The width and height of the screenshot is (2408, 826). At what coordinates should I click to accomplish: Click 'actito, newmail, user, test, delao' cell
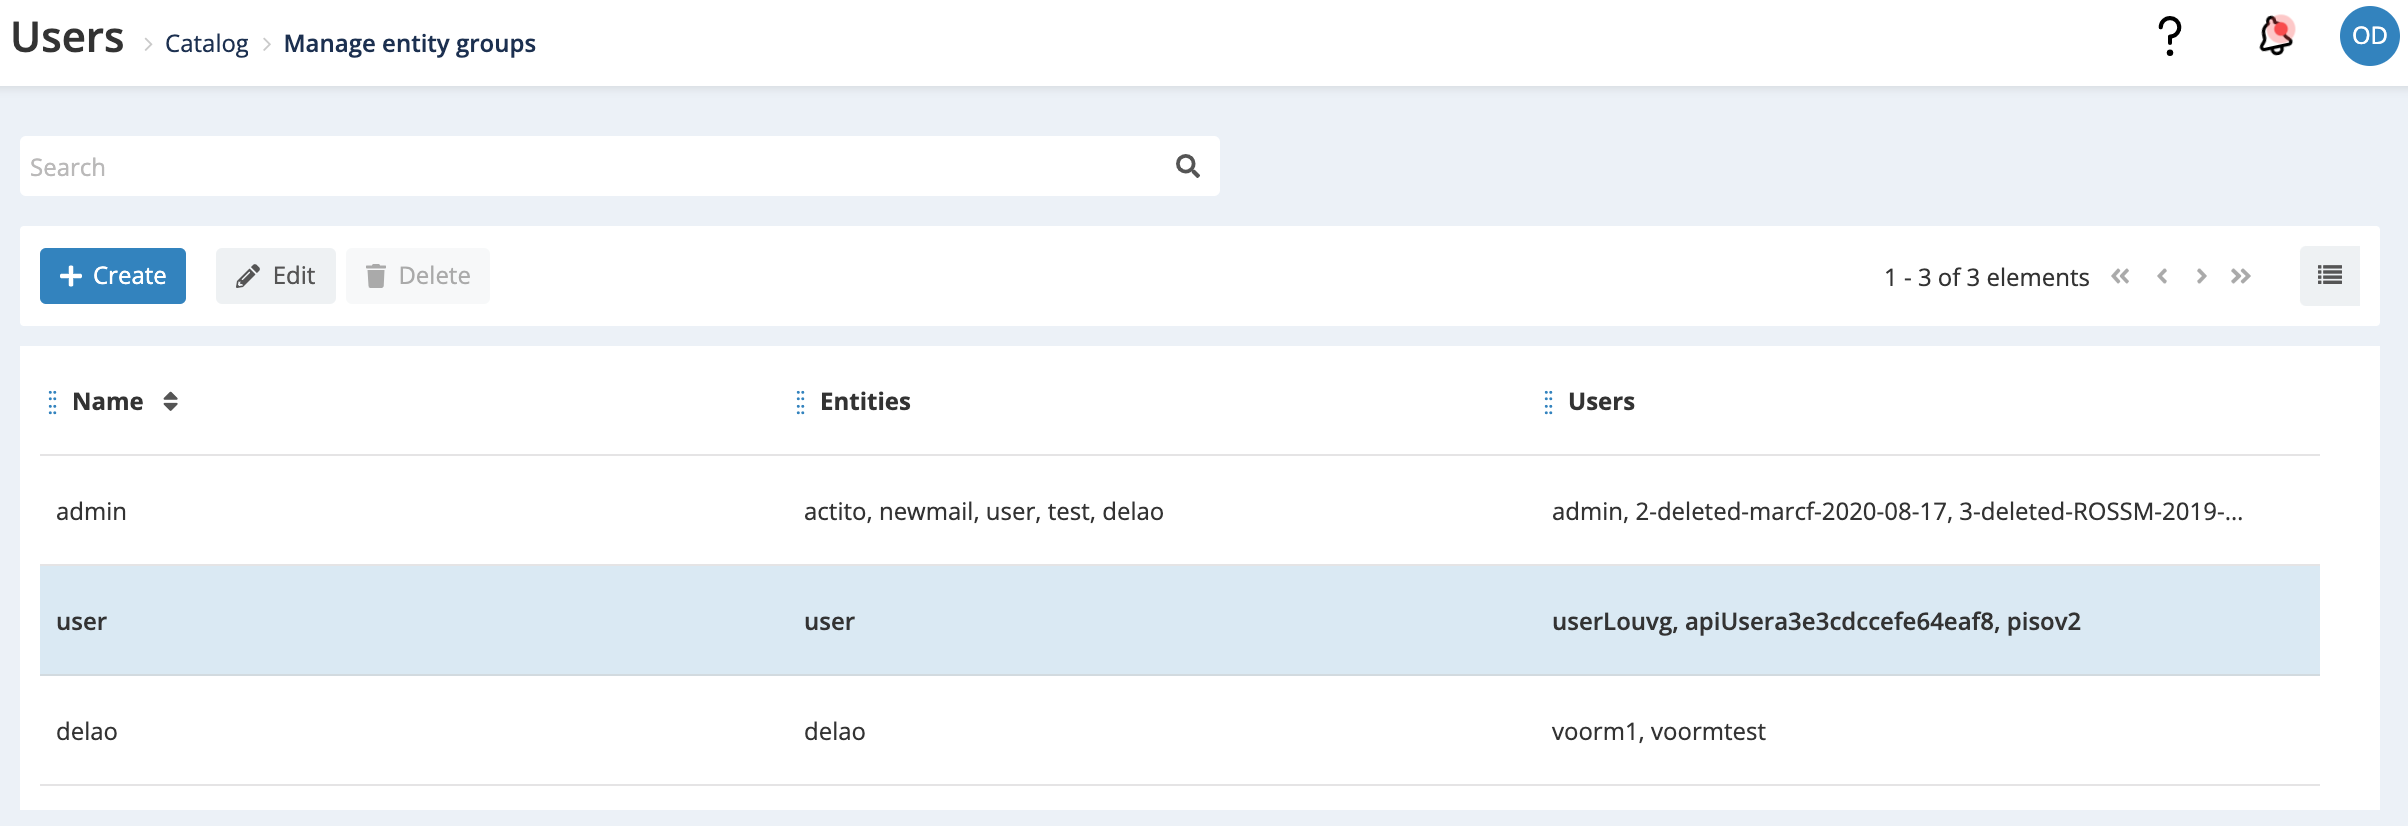[984, 511]
